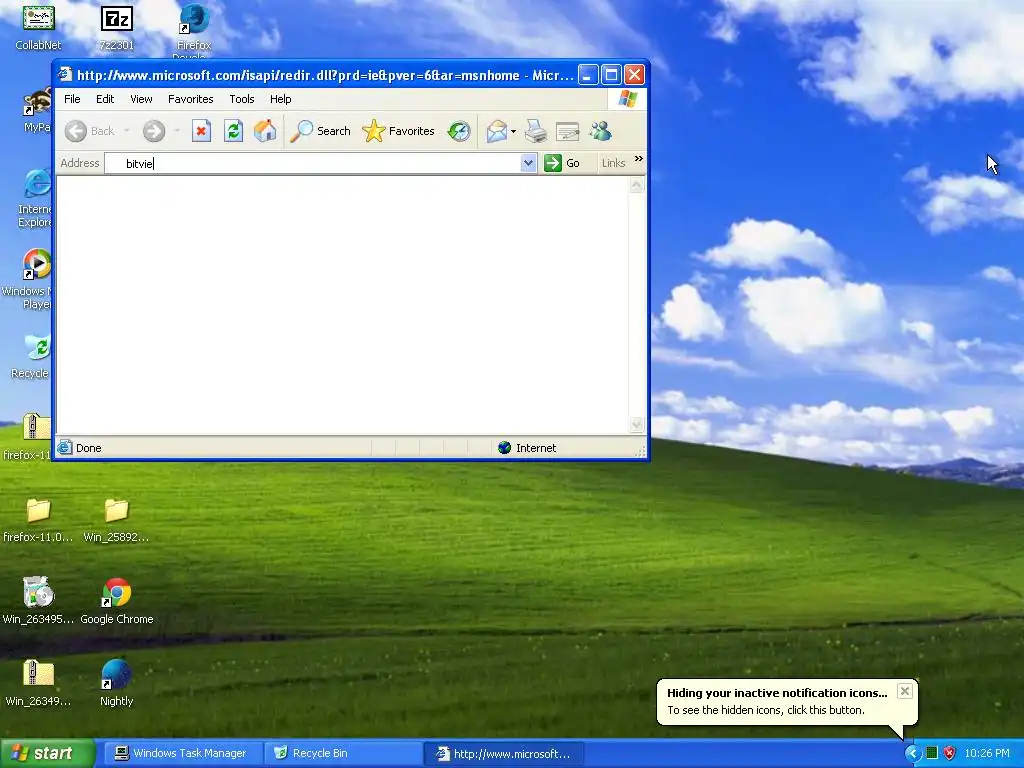Expand the Links toolbar chevron
The image size is (1024, 768).
(638, 159)
